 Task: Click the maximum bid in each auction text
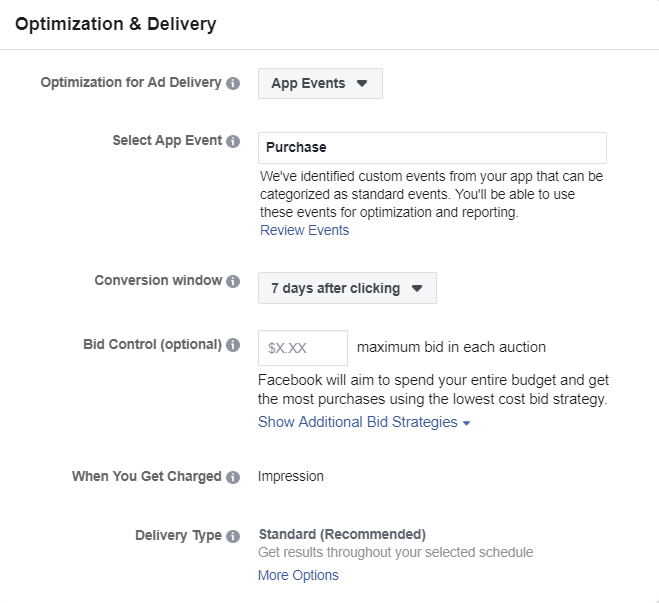click(451, 347)
